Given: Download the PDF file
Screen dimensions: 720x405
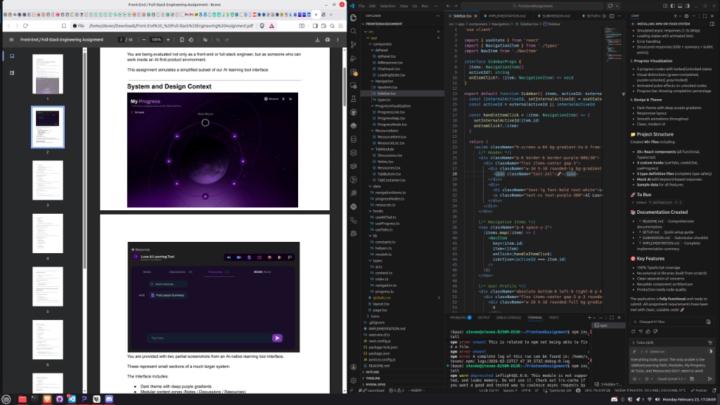Looking at the screenshot, I should [317, 40].
